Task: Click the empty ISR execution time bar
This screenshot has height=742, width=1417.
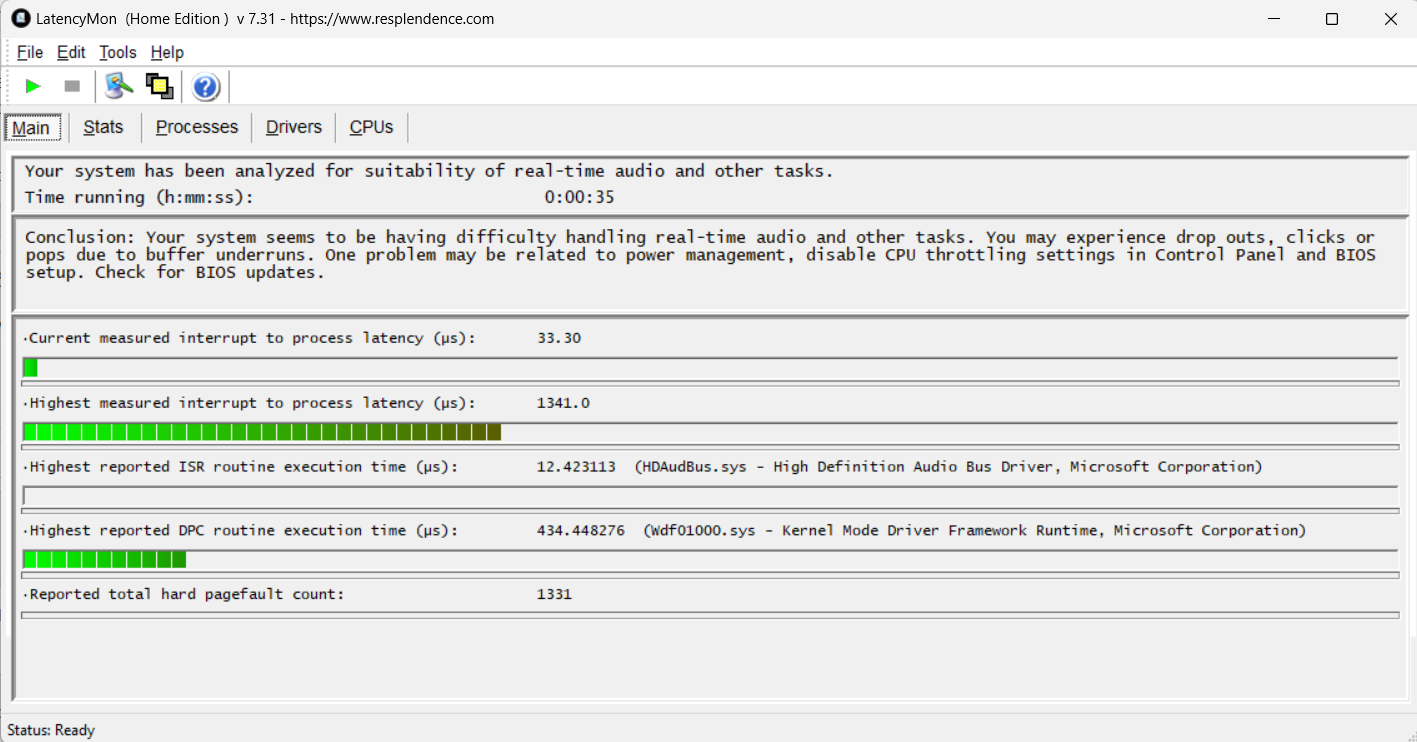Action: pyautogui.click(x=710, y=496)
